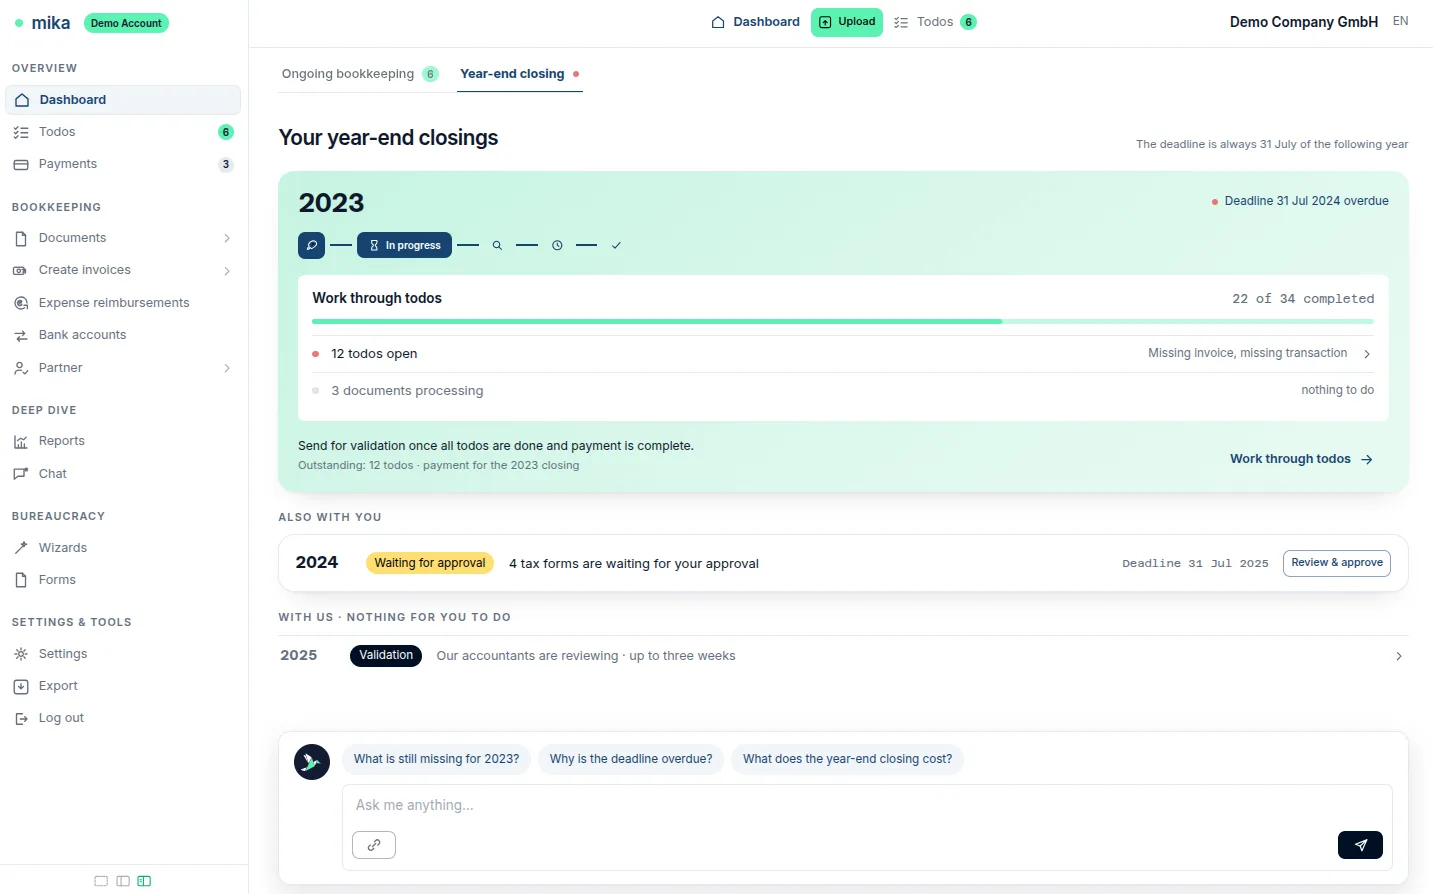This screenshot has height=894, width=1433.
Task: Expand the Documents submenu chevron
Action: click(227, 238)
